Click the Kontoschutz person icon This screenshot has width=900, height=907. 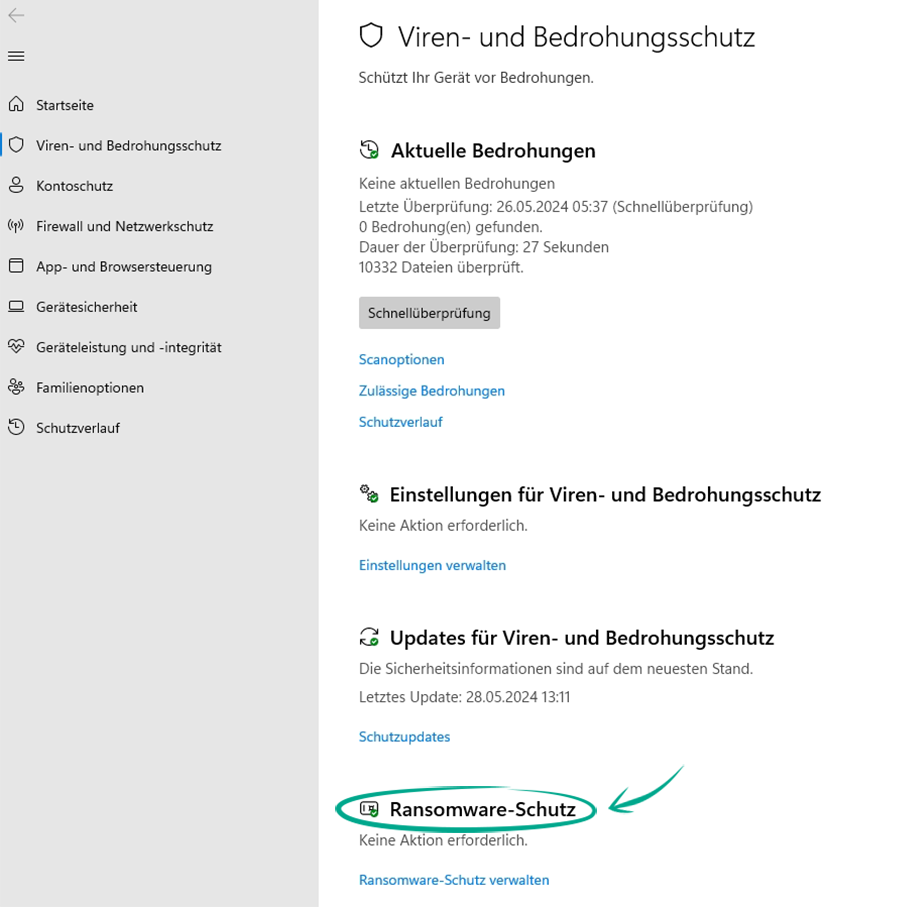click(16, 185)
